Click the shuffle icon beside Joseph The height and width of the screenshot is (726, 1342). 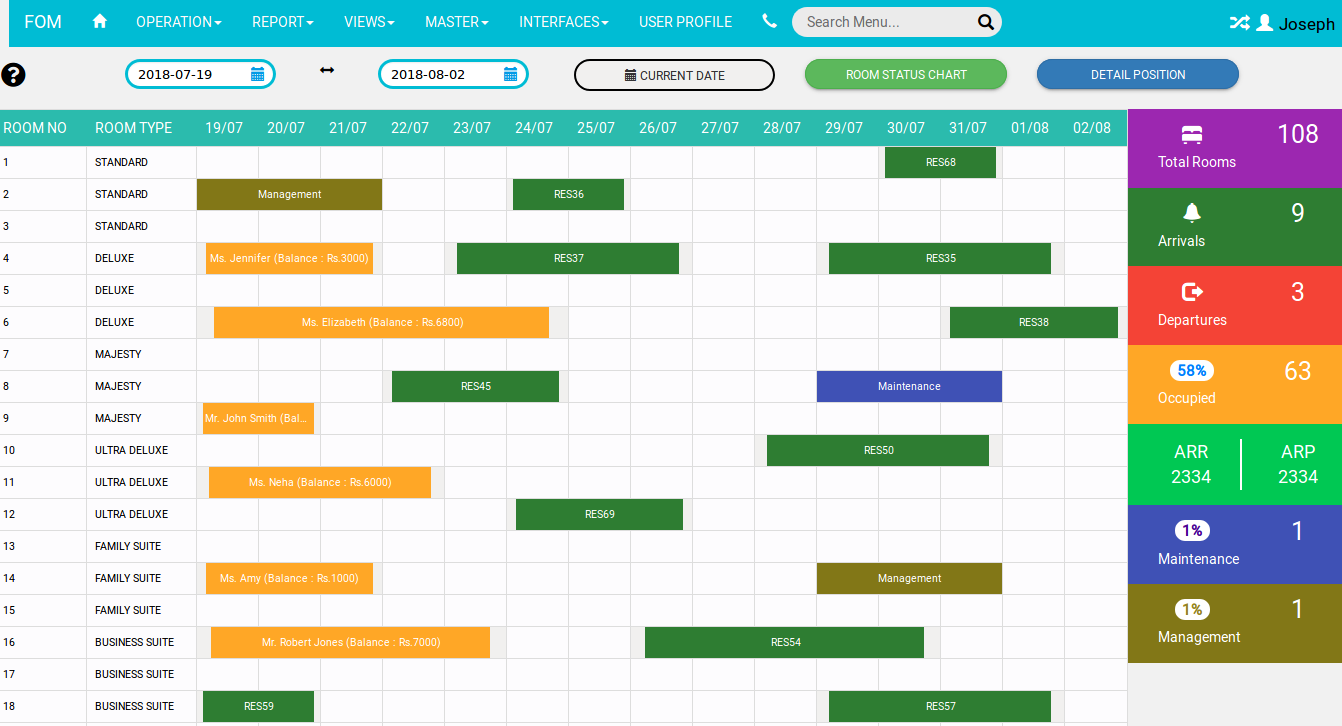pyautogui.click(x=1237, y=20)
